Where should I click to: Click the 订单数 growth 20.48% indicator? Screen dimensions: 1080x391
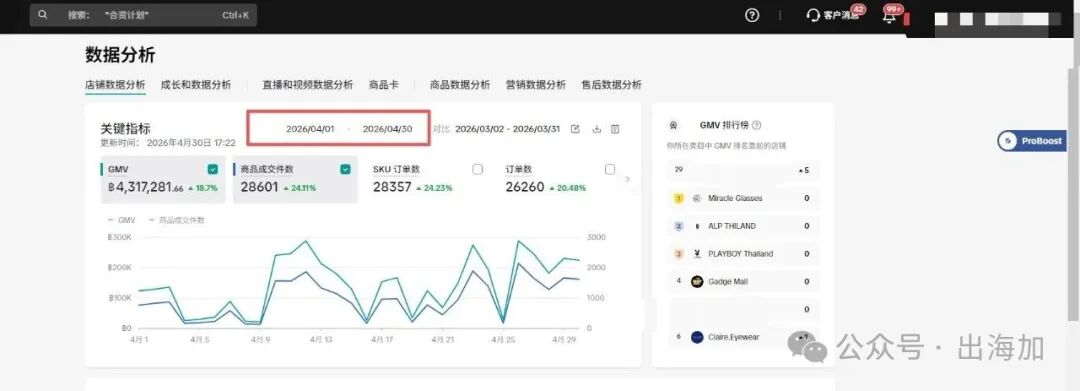(568, 188)
